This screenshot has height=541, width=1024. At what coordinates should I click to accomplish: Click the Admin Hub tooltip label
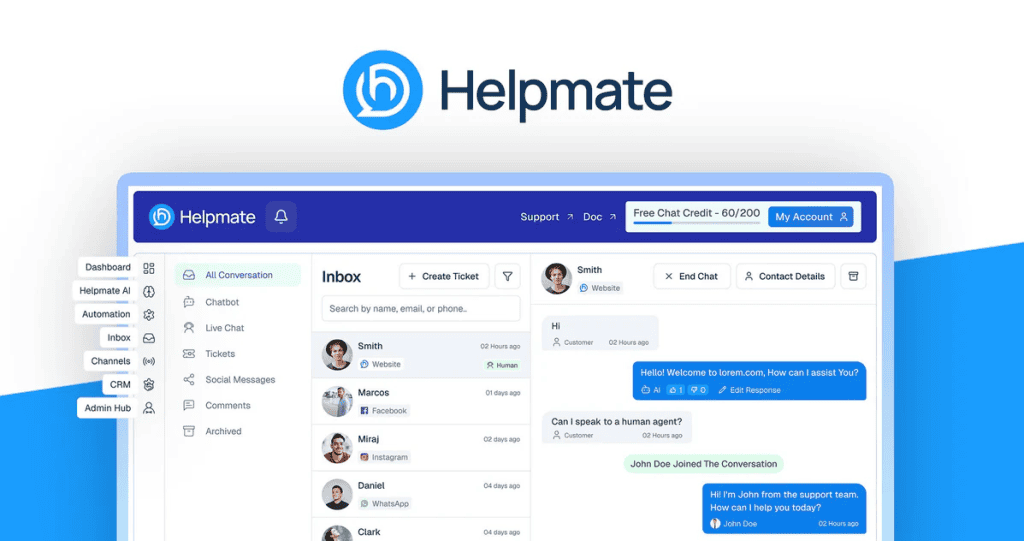(x=107, y=408)
